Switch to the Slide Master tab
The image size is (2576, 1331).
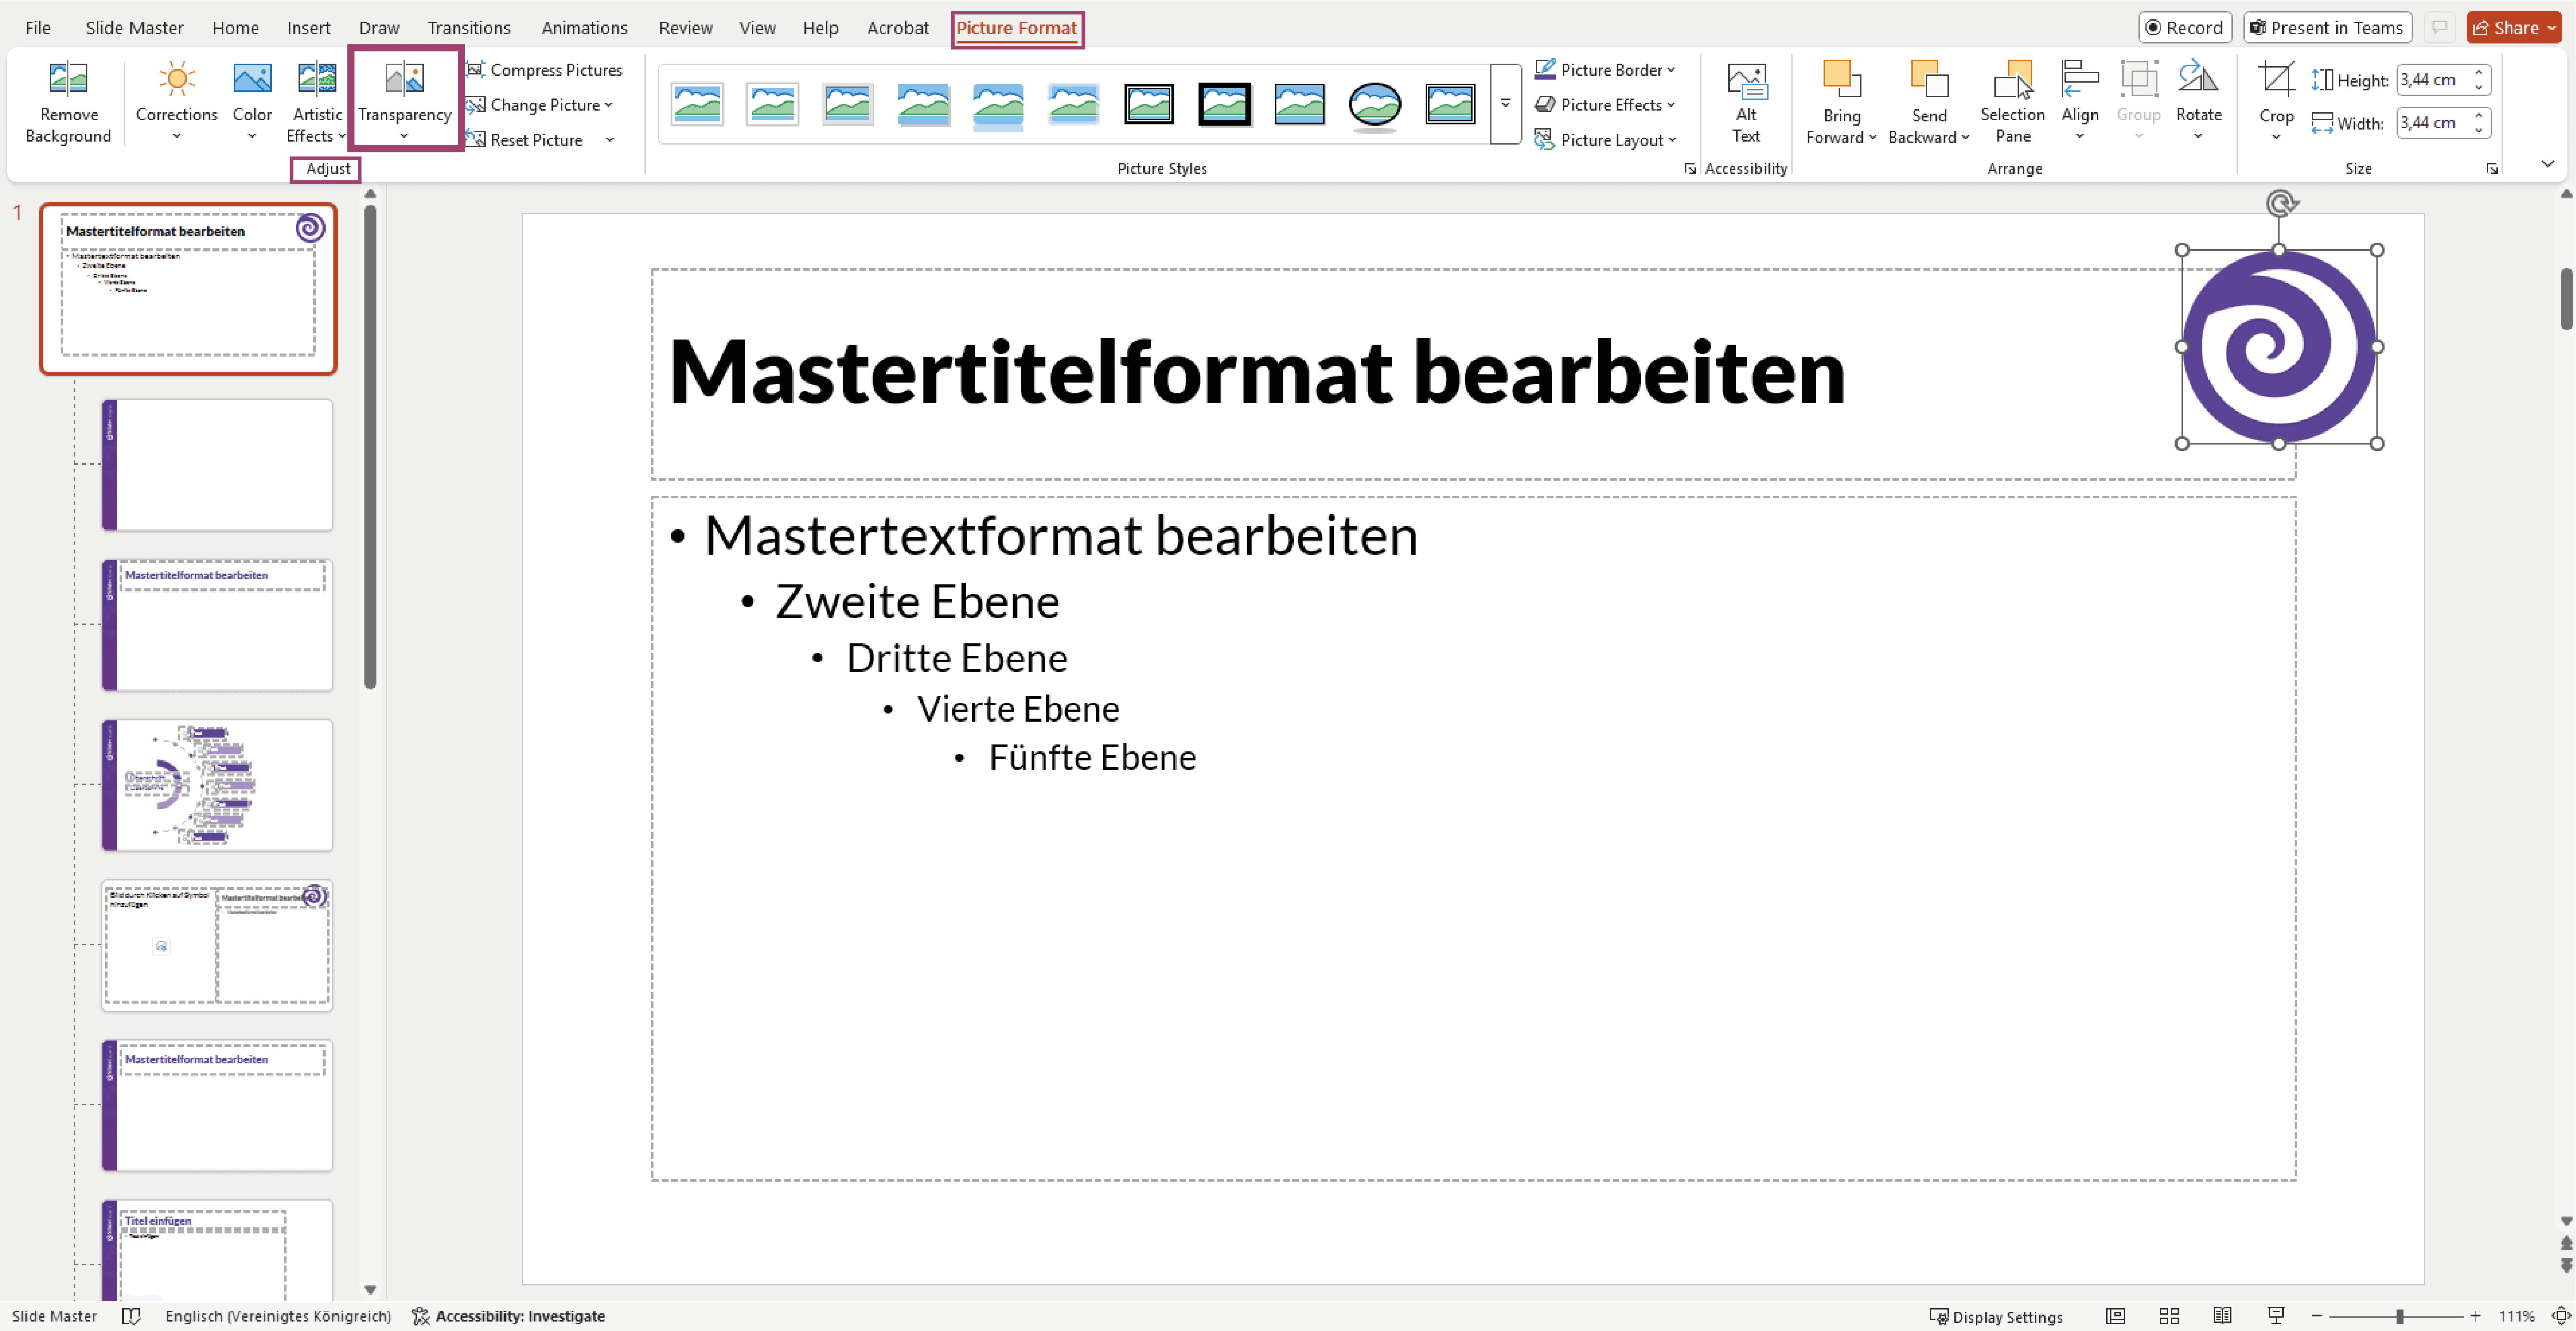point(135,27)
